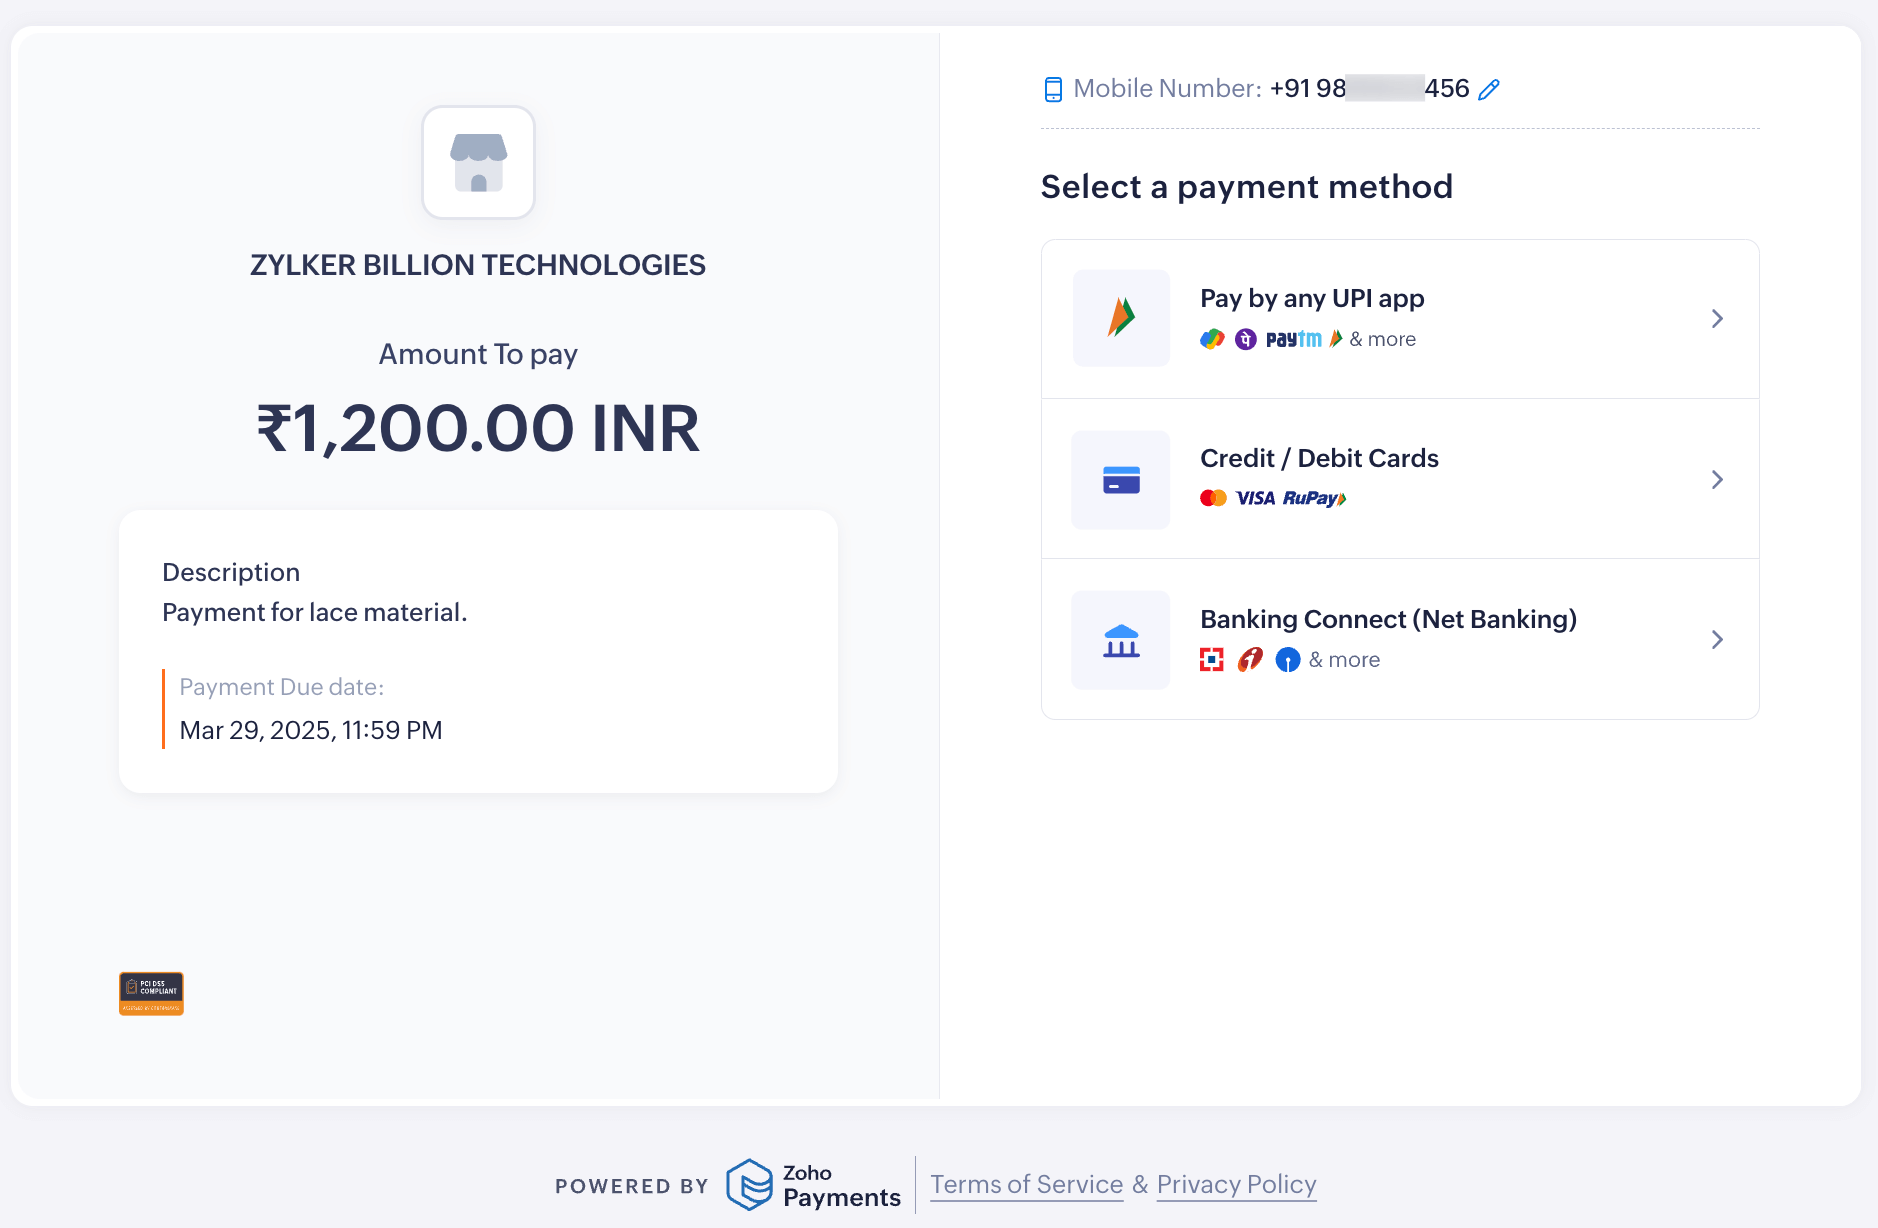This screenshot has width=1878, height=1228.
Task: Choose Credit / Debit Cards method
Action: (x=1319, y=458)
